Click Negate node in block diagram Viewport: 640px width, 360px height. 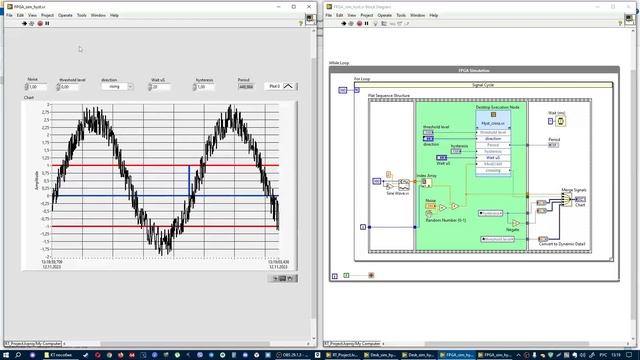point(516,223)
